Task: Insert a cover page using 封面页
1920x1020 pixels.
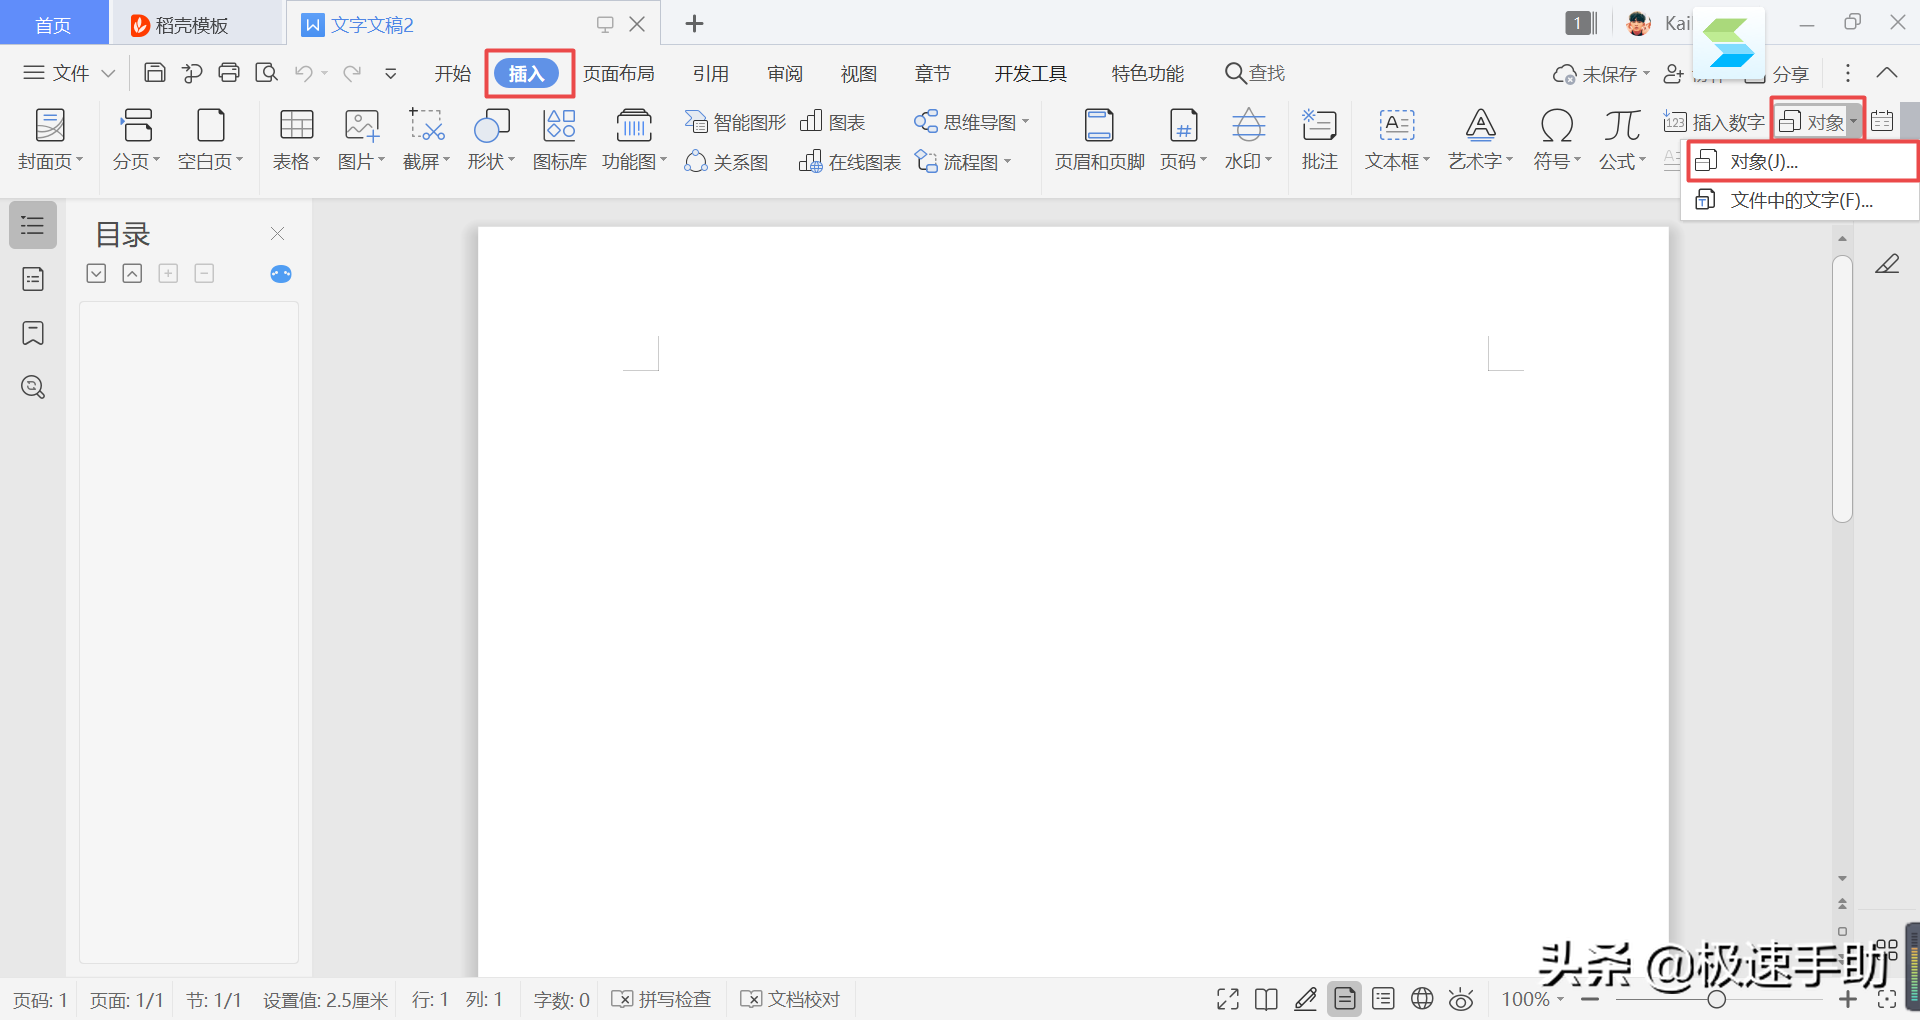Action: click(x=50, y=139)
